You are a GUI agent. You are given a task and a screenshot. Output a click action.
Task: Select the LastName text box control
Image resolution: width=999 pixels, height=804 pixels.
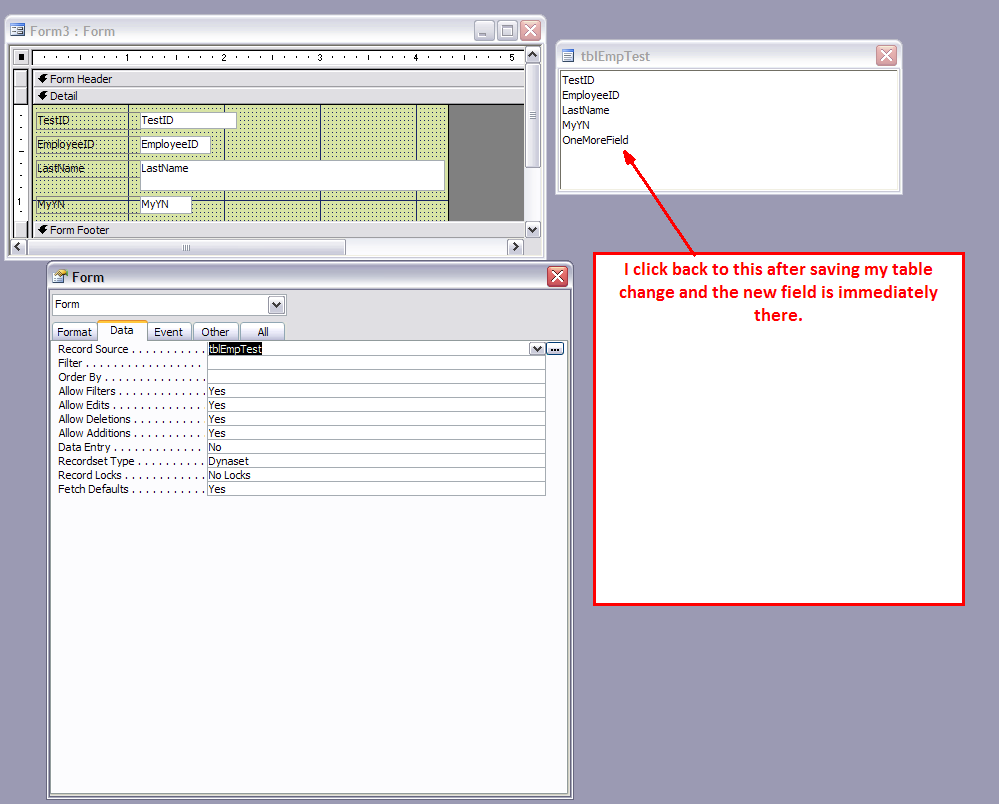292,175
